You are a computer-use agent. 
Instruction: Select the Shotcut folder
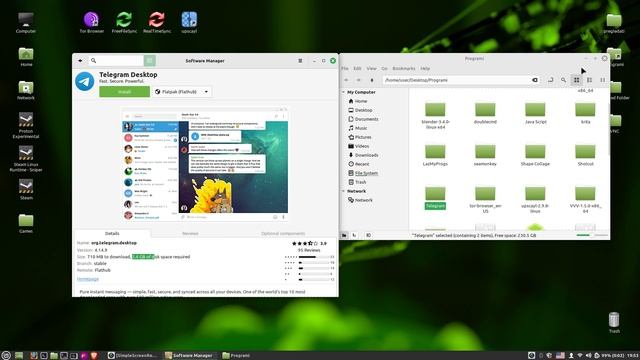point(585,156)
